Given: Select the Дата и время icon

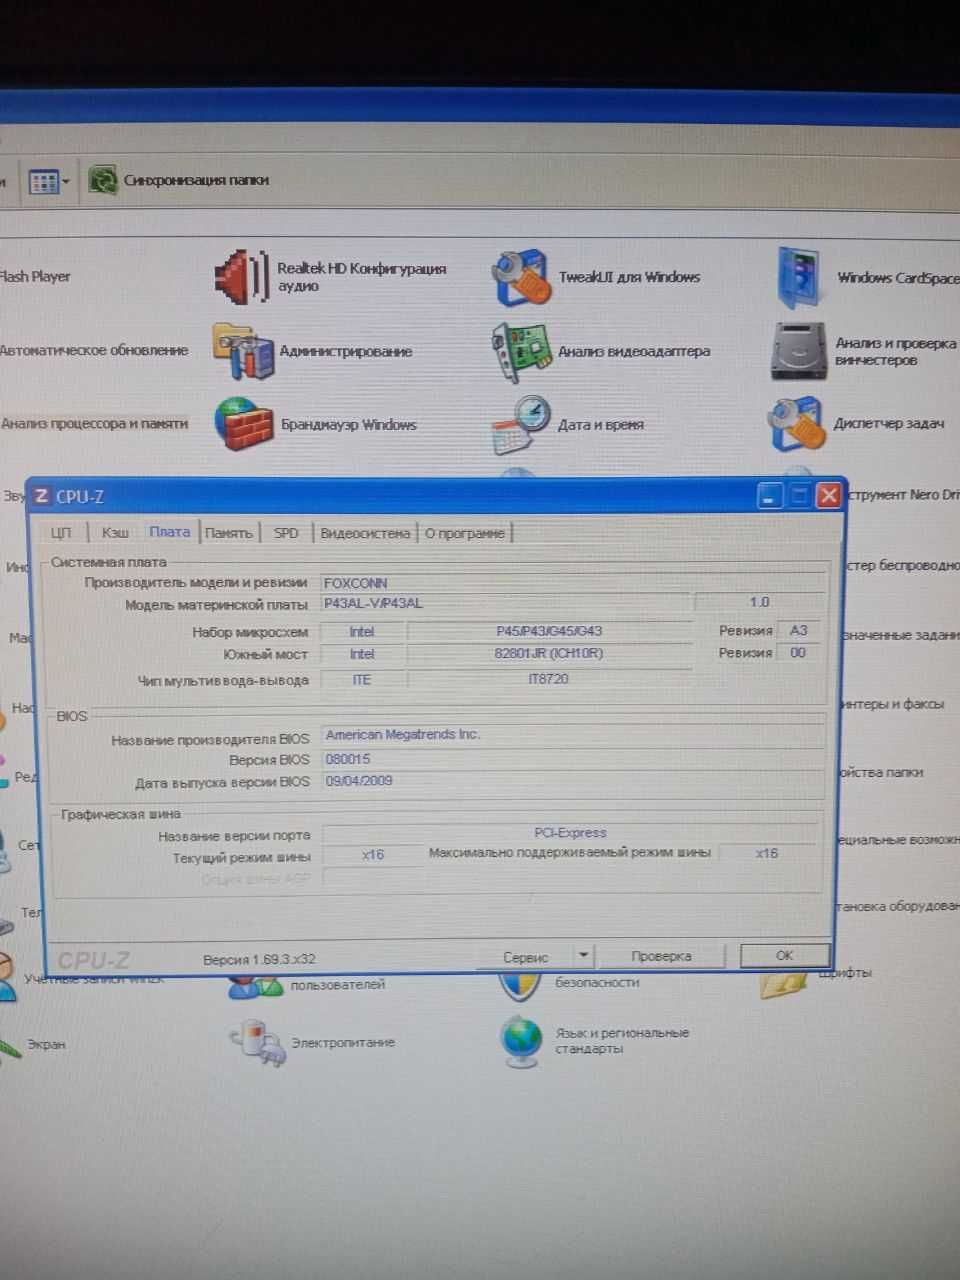Looking at the screenshot, I should (521, 425).
